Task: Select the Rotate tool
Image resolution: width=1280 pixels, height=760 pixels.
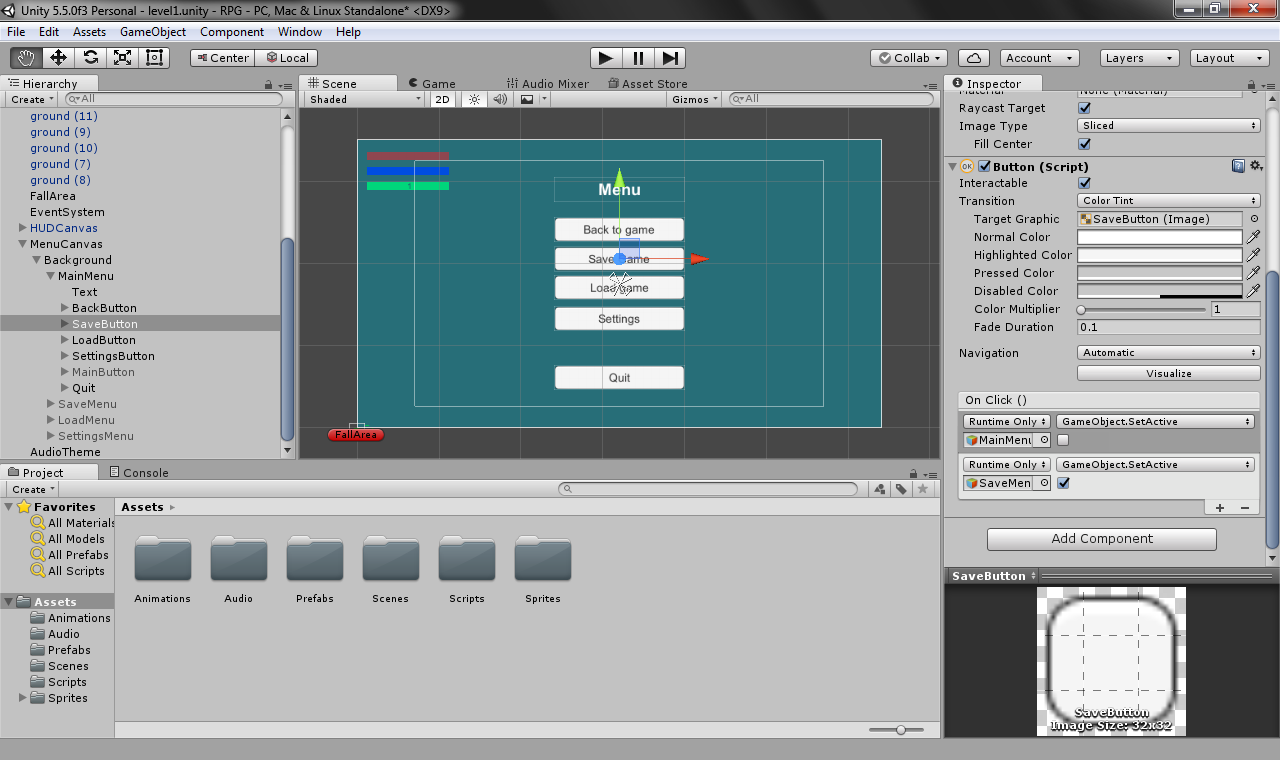Action: click(90, 58)
